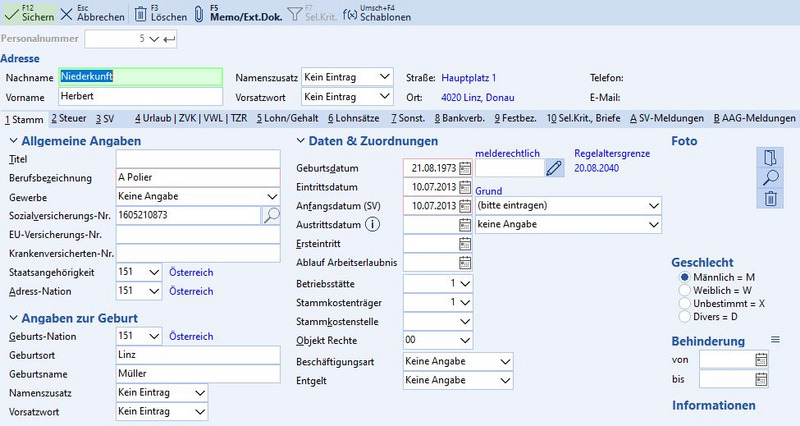The image size is (800, 426).
Task: Expand the Gewerbe dropdown
Action: 271,196
